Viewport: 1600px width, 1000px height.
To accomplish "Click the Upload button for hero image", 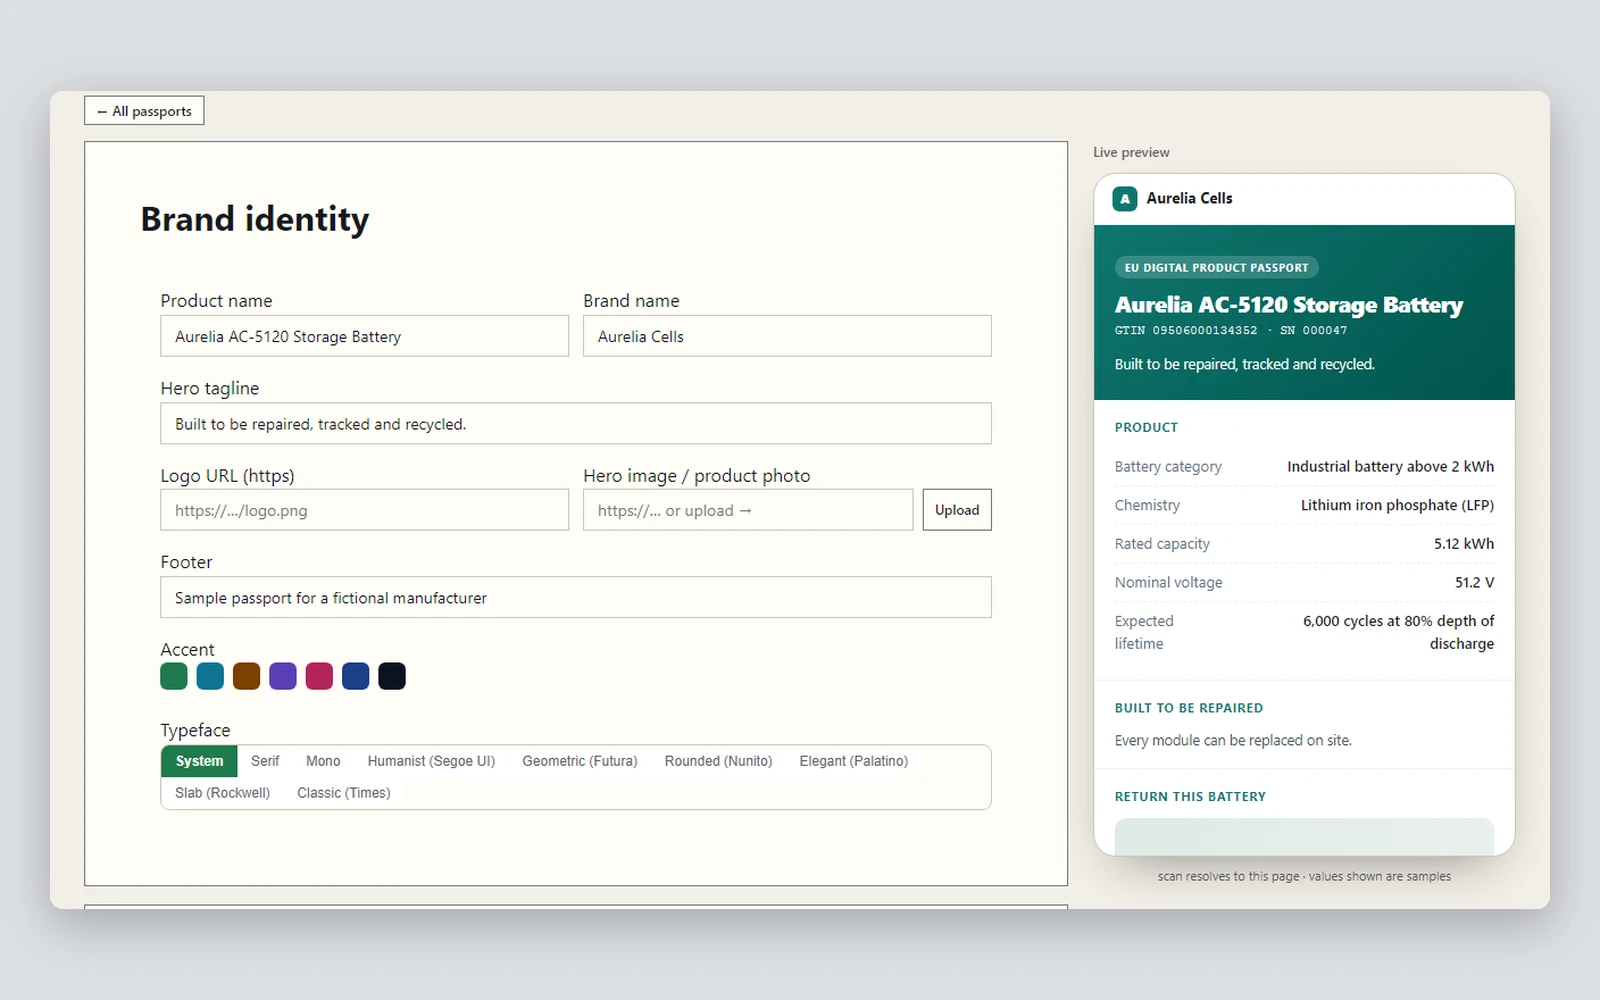I will coord(957,510).
